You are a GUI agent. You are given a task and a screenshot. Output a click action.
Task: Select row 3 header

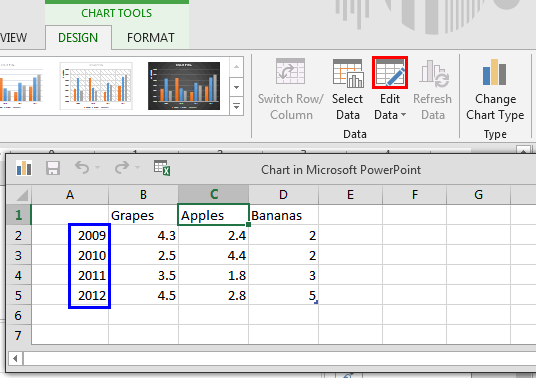click(x=18, y=255)
